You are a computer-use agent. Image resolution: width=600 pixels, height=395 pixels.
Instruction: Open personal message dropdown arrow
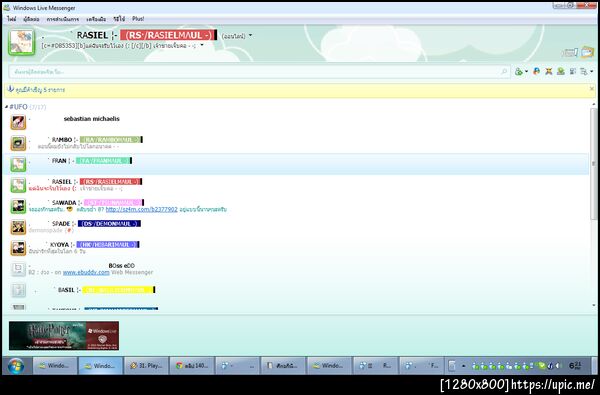coord(202,45)
